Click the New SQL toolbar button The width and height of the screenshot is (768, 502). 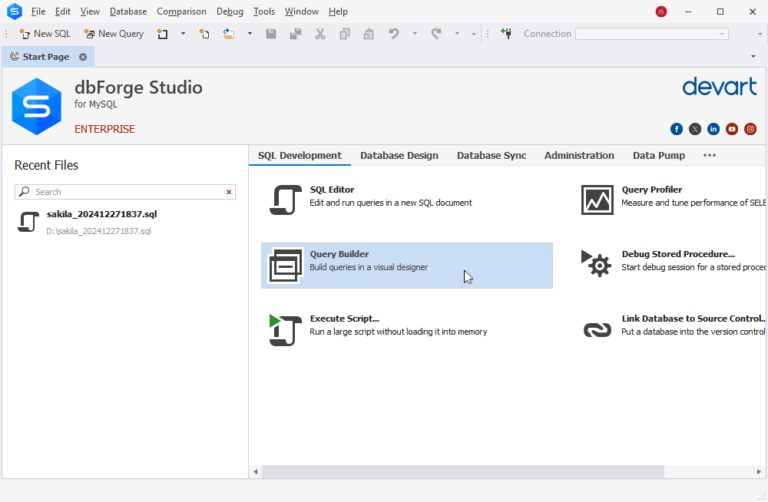pyautogui.click(x=45, y=34)
